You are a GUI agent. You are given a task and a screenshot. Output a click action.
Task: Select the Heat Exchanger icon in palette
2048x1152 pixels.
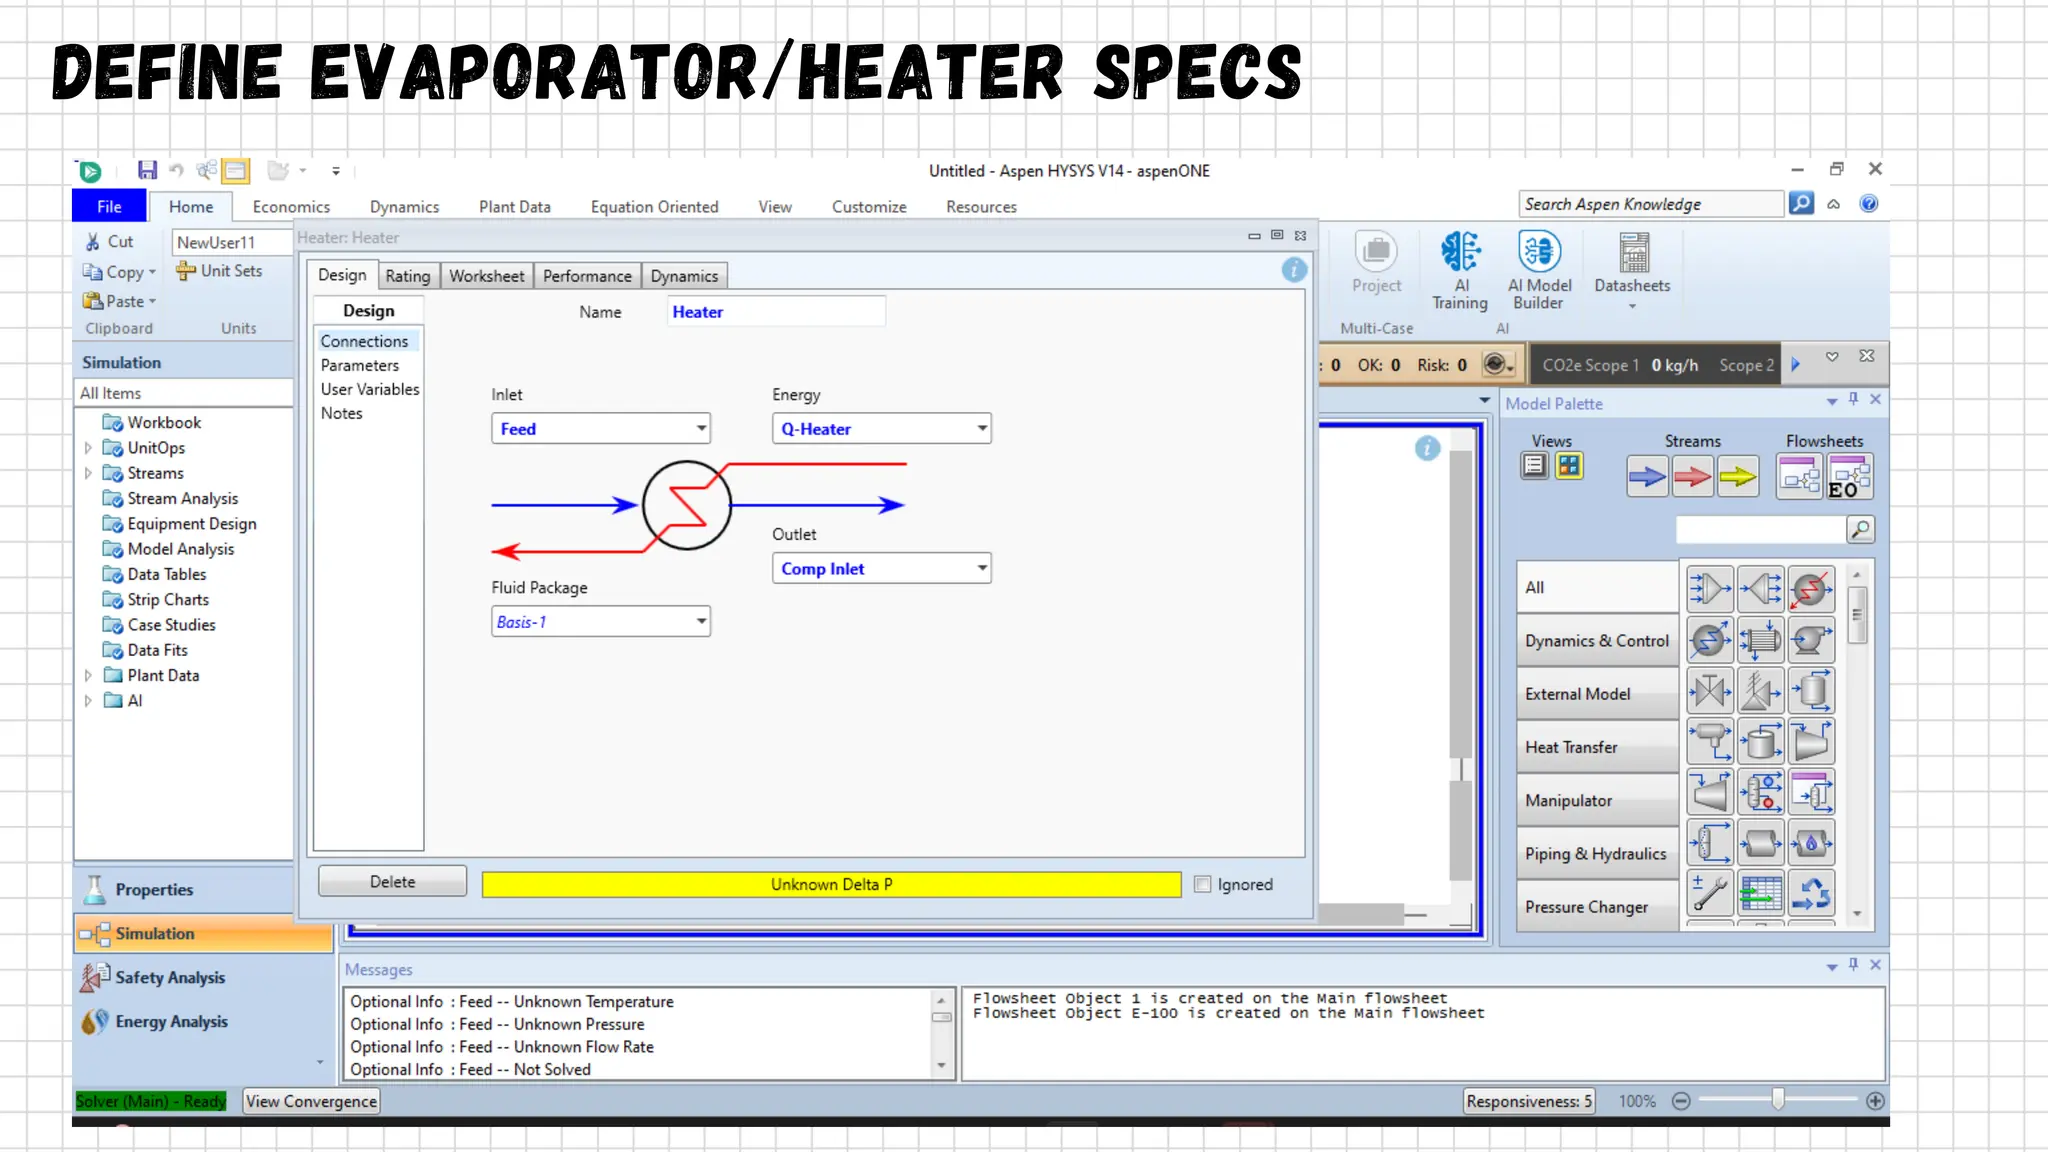[1760, 640]
